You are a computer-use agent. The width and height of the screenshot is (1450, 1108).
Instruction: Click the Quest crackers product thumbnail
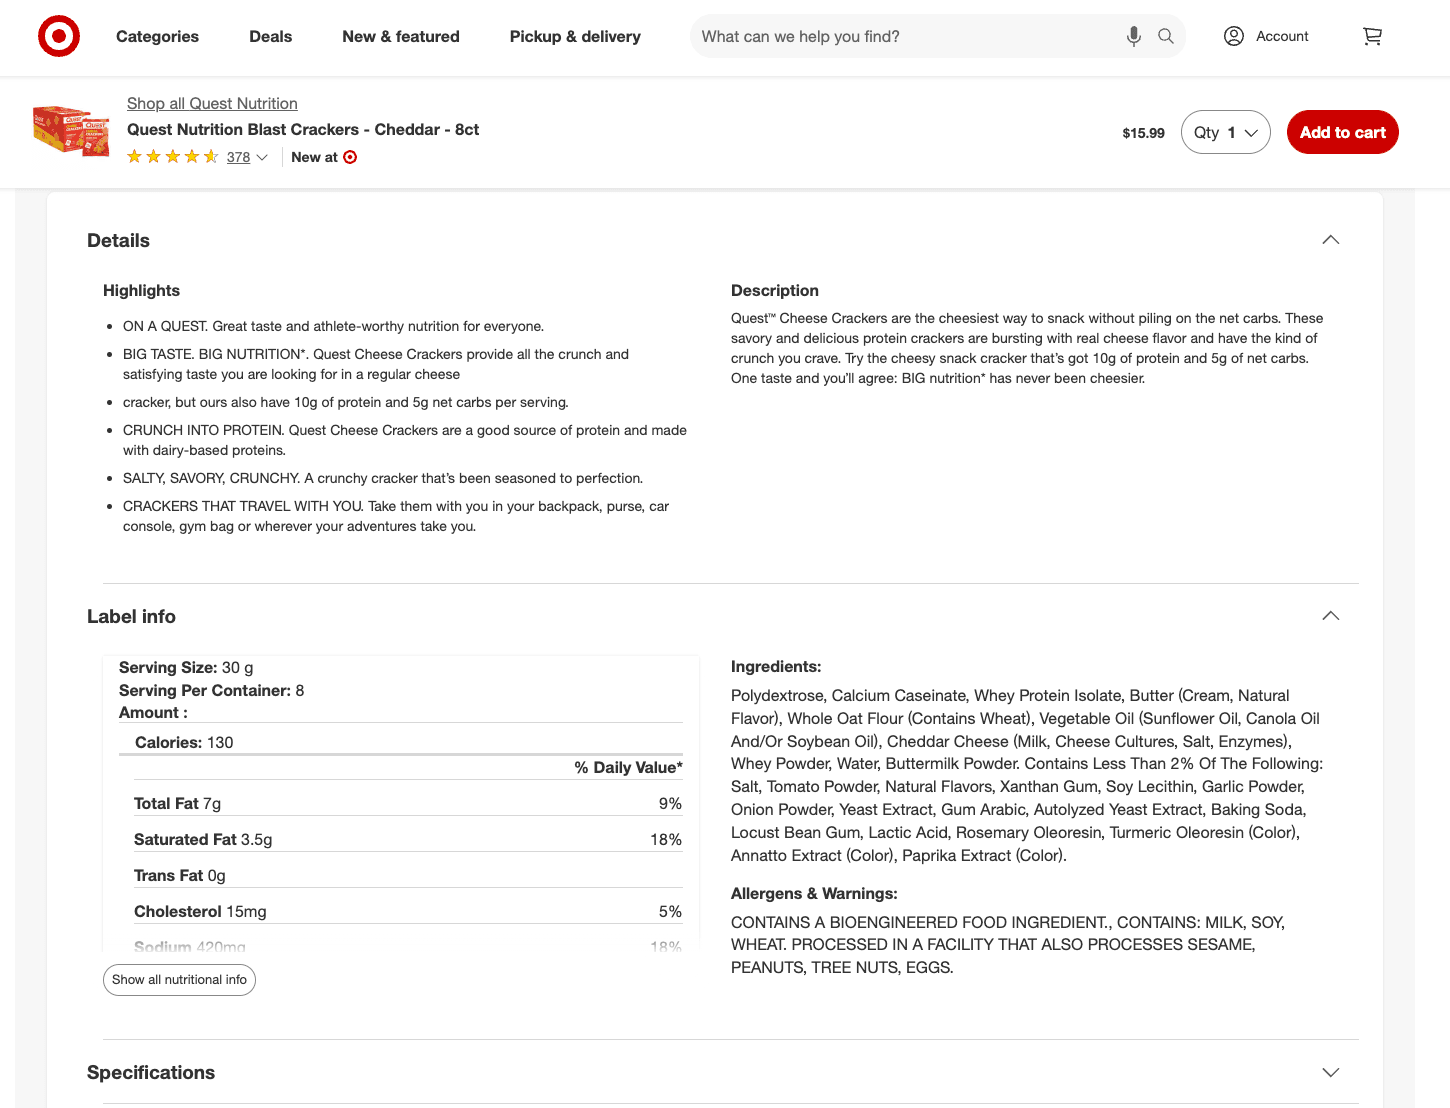click(71, 131)
